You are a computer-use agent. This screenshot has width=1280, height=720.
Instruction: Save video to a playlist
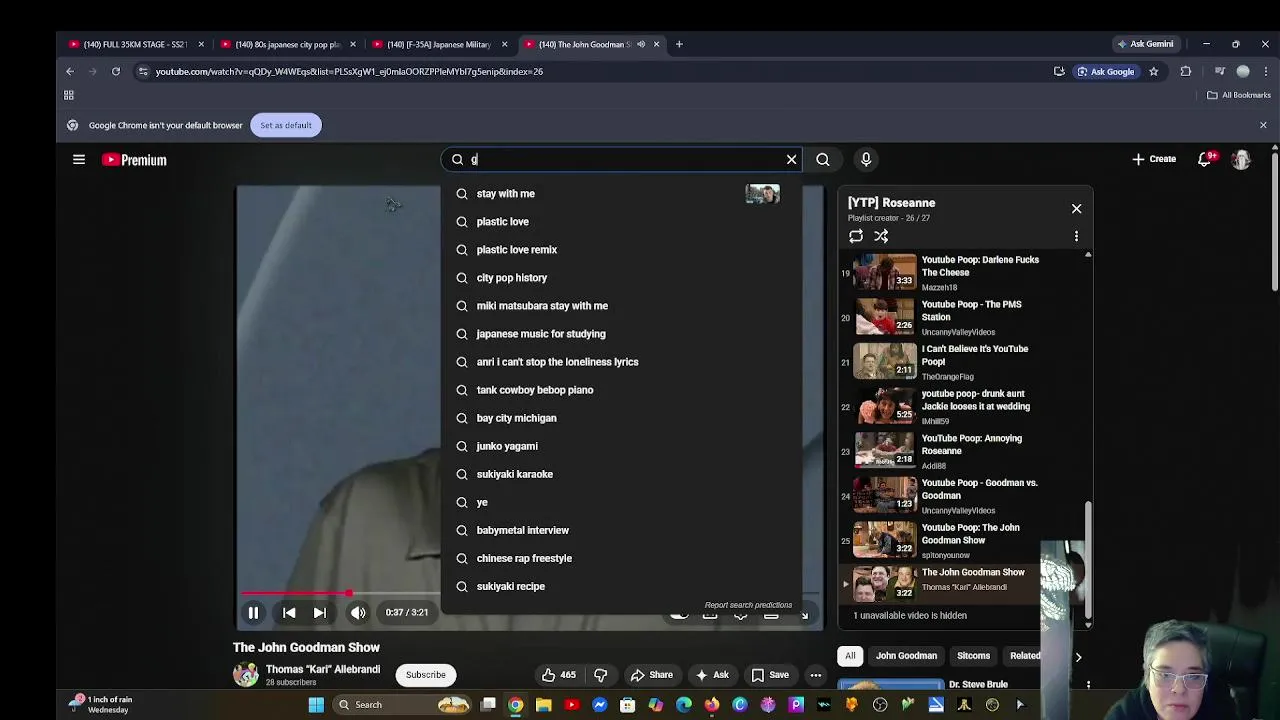[x=769, y=675]
